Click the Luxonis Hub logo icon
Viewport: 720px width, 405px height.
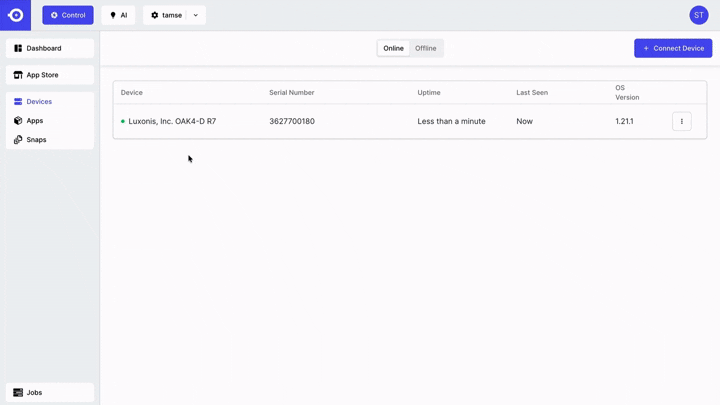click(15, 15)
